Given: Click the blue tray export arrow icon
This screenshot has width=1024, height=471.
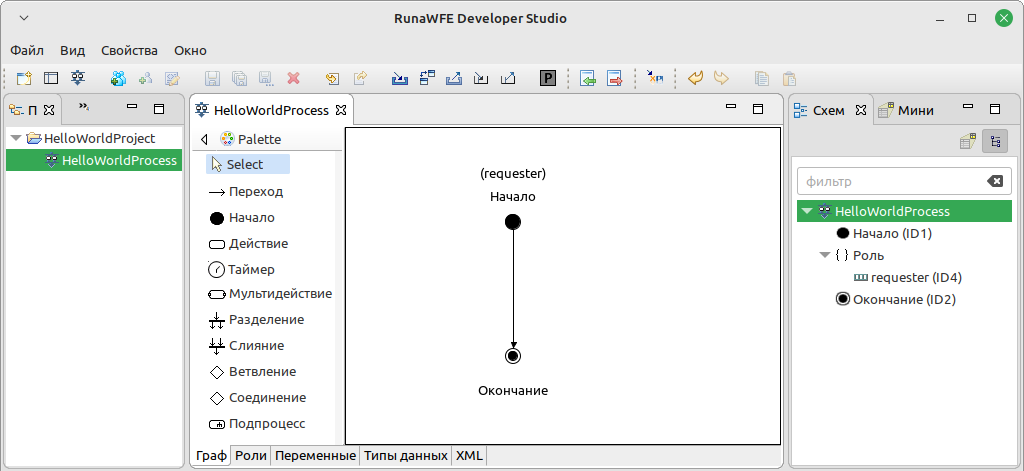Looking at the screenshot, I should click(454, 78).
